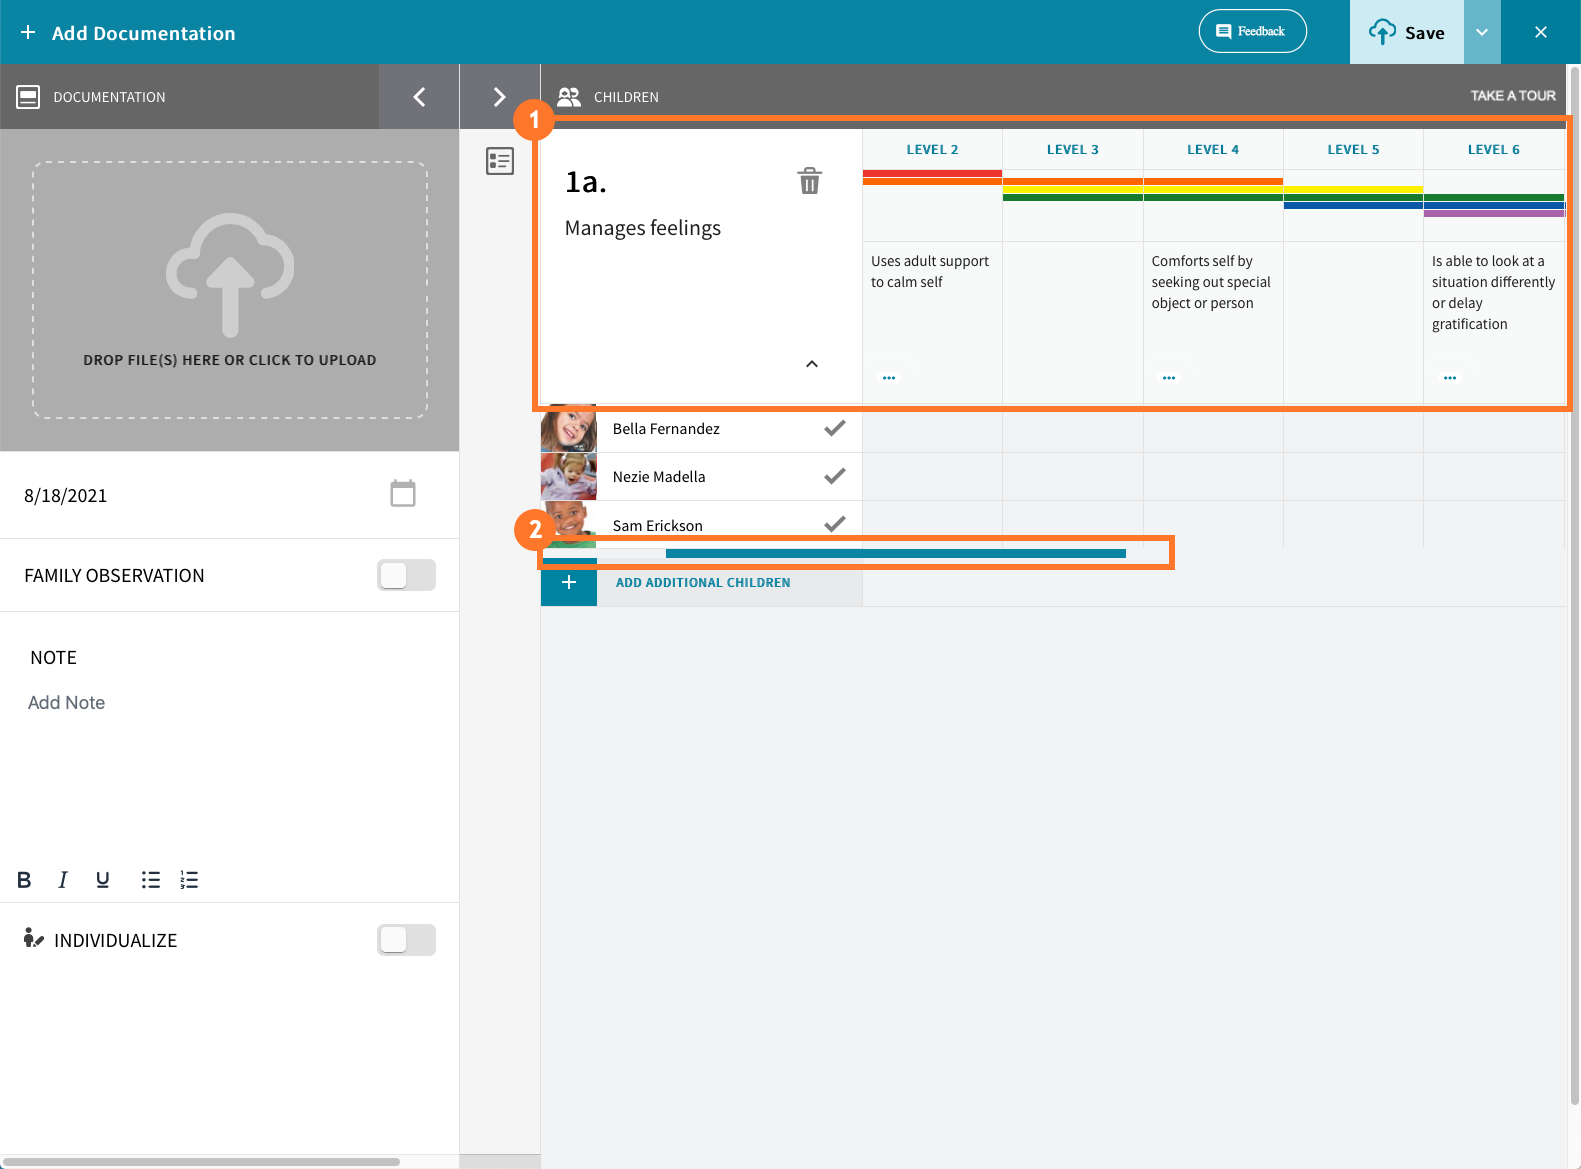Insert a numbered list in note

(189, 880)
